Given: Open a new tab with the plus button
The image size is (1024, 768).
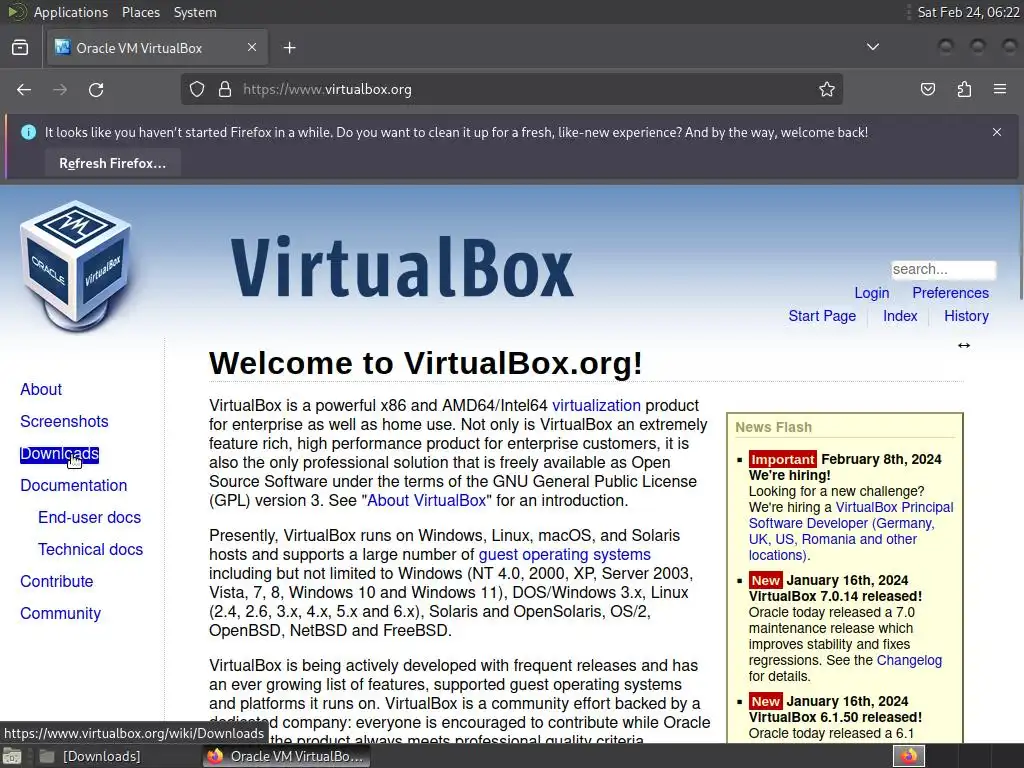Looking at the screenshot, I should 289,48.
